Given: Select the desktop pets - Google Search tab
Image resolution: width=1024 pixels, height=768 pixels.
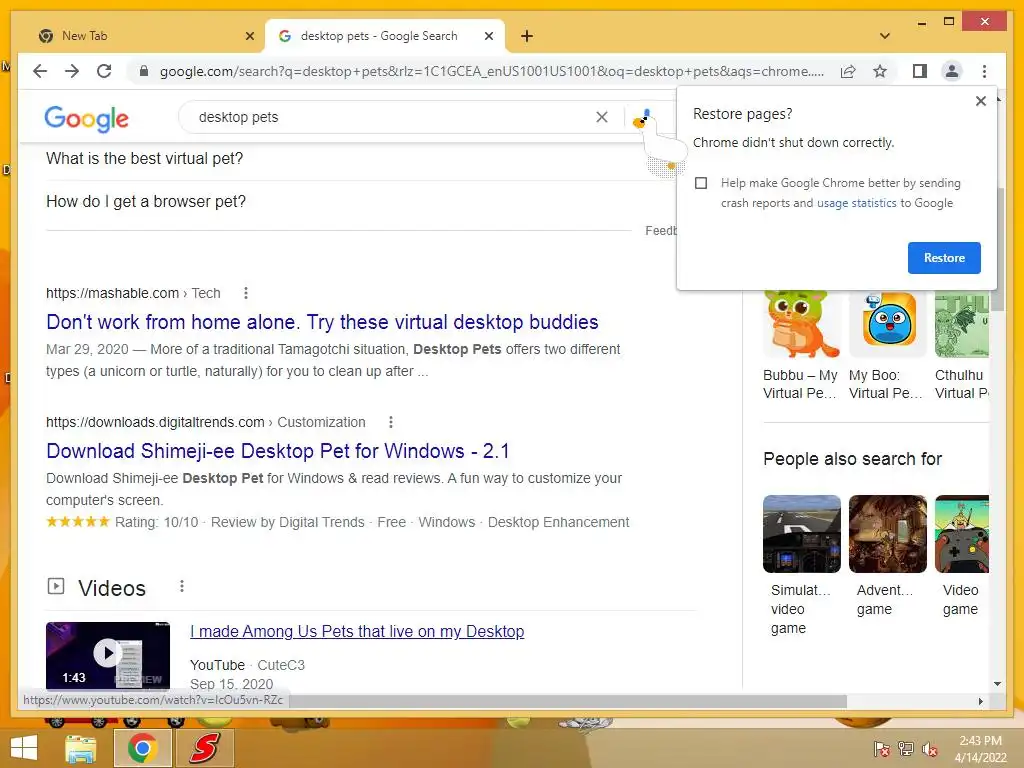Looking at the screenshot, I should coord(385,36).
